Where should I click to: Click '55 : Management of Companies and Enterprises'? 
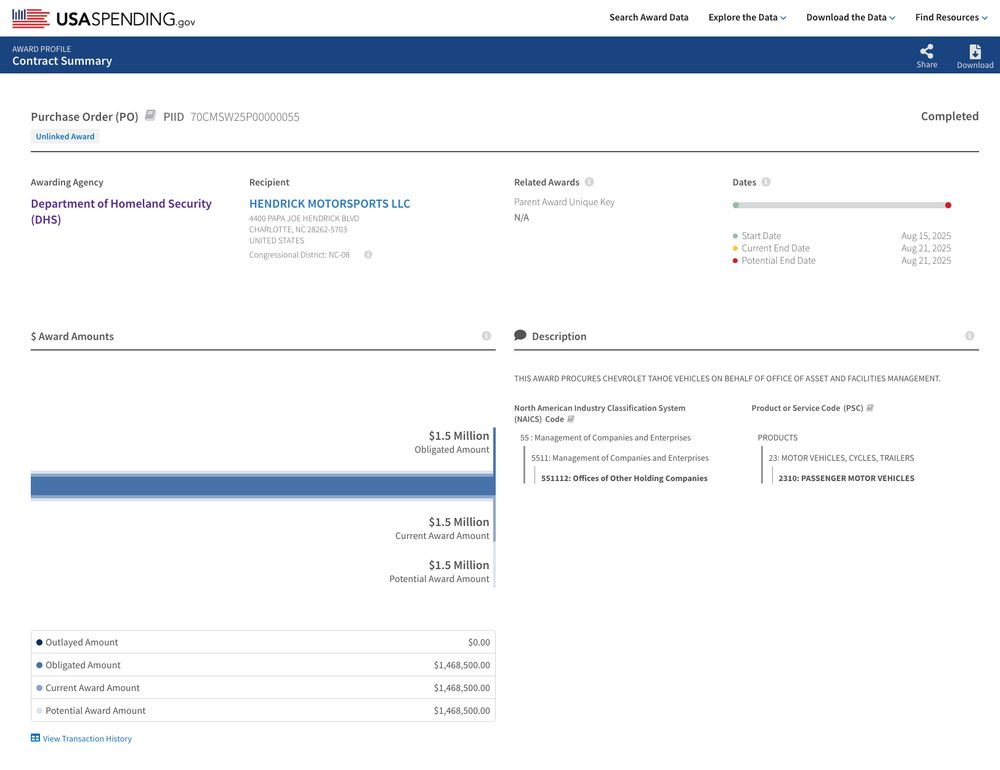[x=605, y=438]
